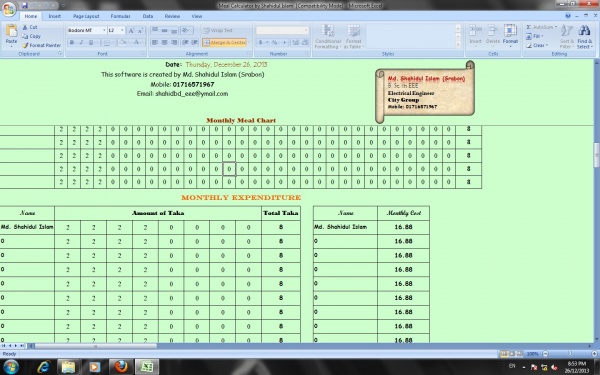The image size is (600, 375).
Task: Open Find & Select menu
Action: (584, 37)
